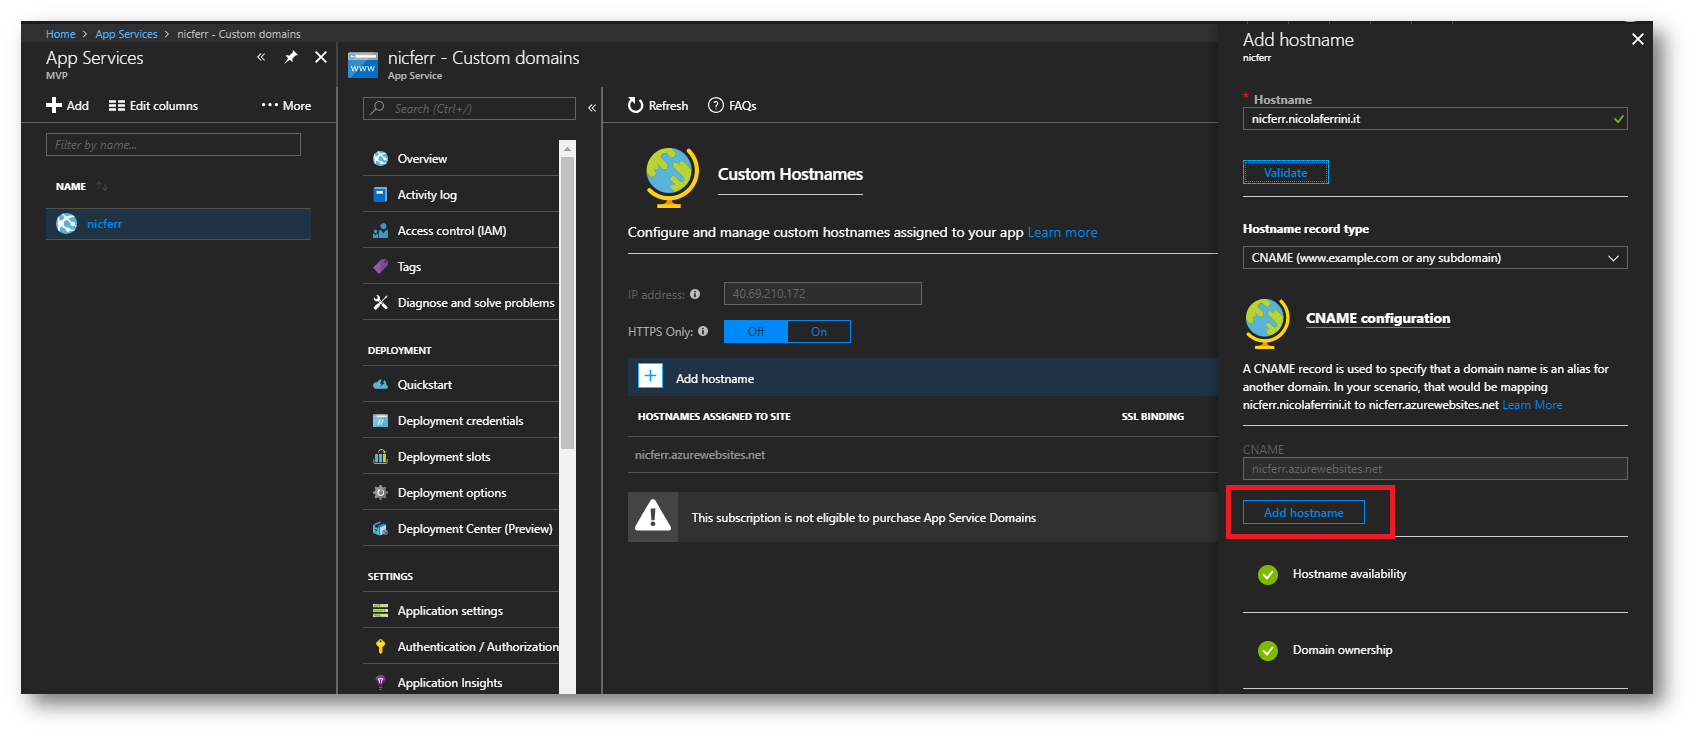The width and height of the screenshot is (1695, 736).
Task: Close the App Services blade
Action: 321,57
